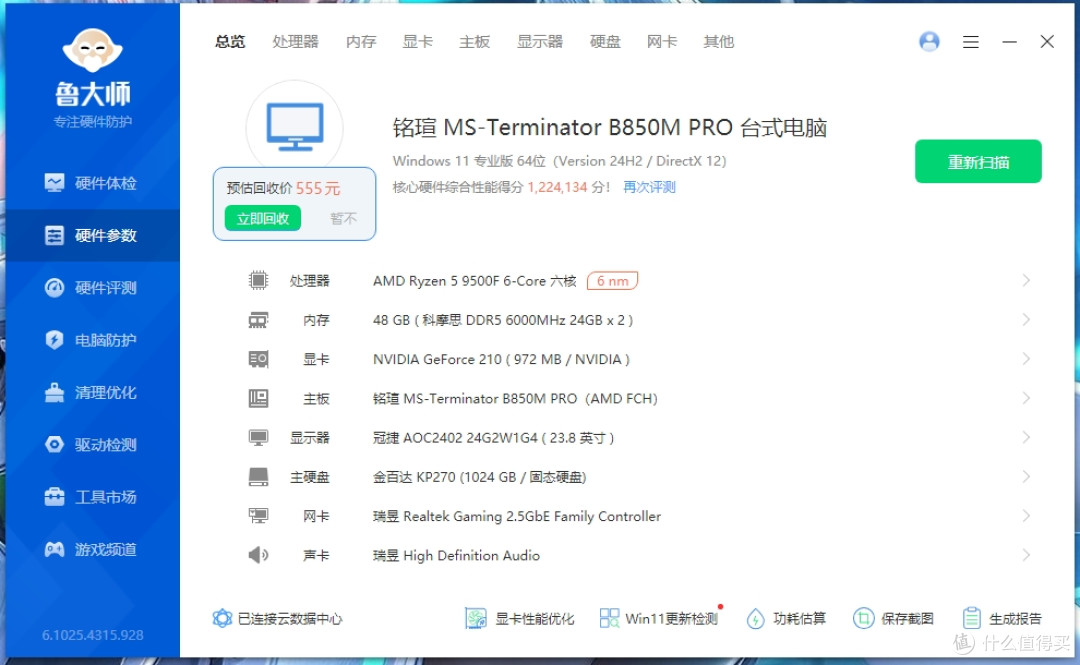Click the 48 GB memory description

click(503, 320)
